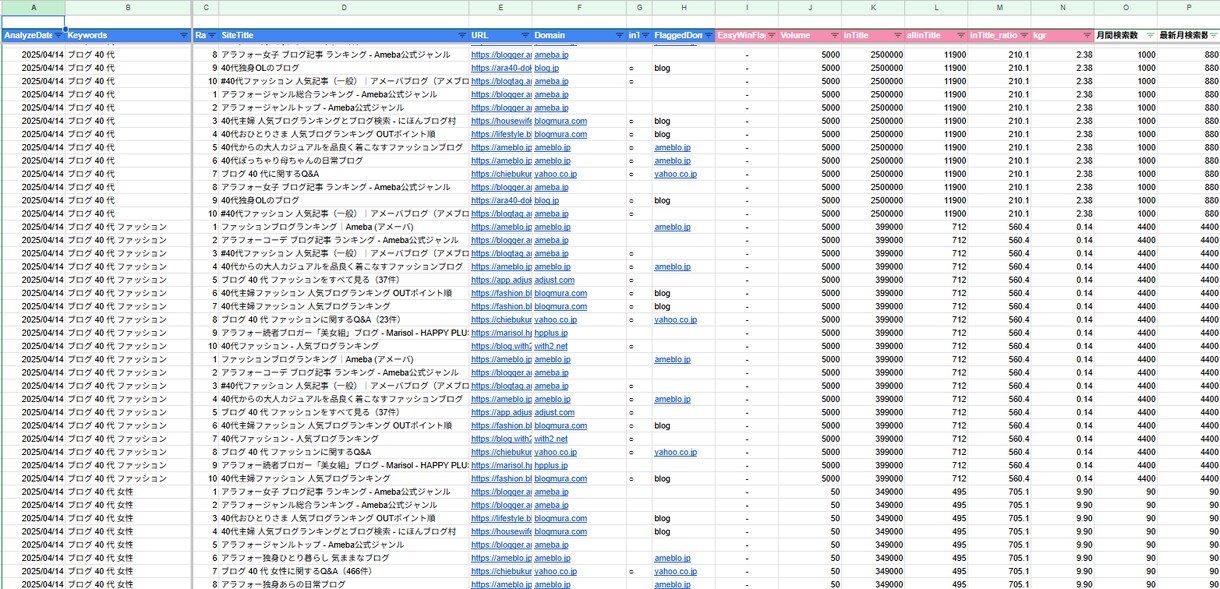Select column M header letter
1220x589 pixels.
(999, 7)
